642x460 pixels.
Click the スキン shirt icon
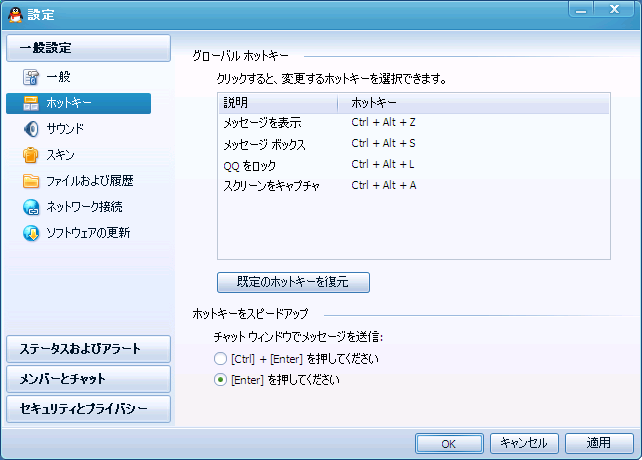(31, 155)
